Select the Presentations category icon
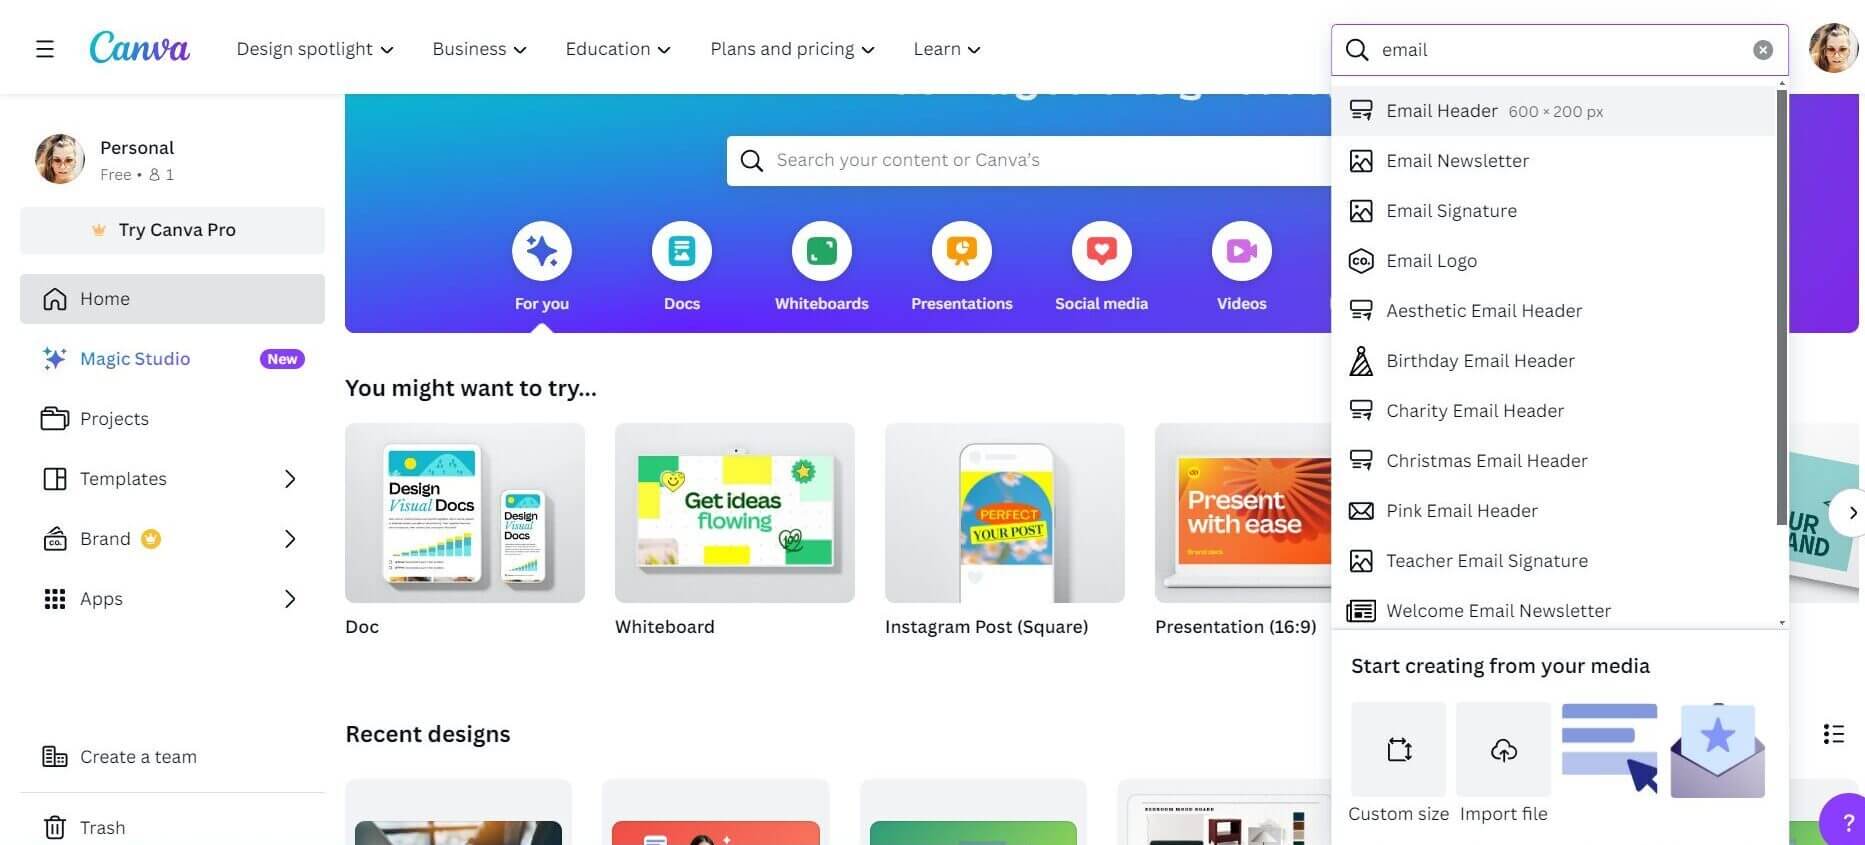This screenshot has height=845, width=1865. click(962, 250)
